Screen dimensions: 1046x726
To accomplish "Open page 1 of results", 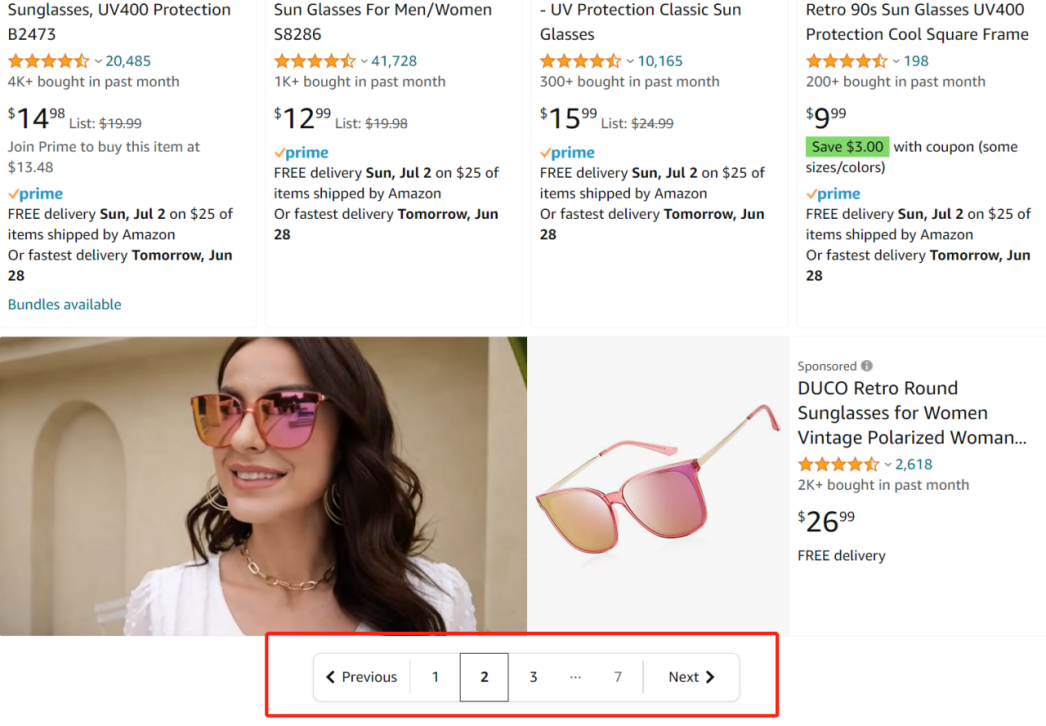I will coord(435,677).
